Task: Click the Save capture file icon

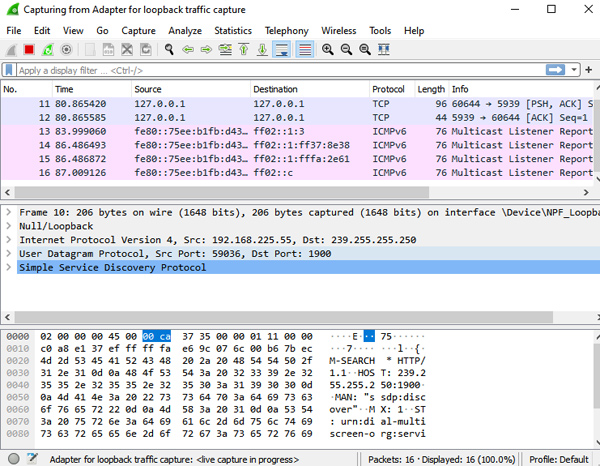Action: point(109,50)
